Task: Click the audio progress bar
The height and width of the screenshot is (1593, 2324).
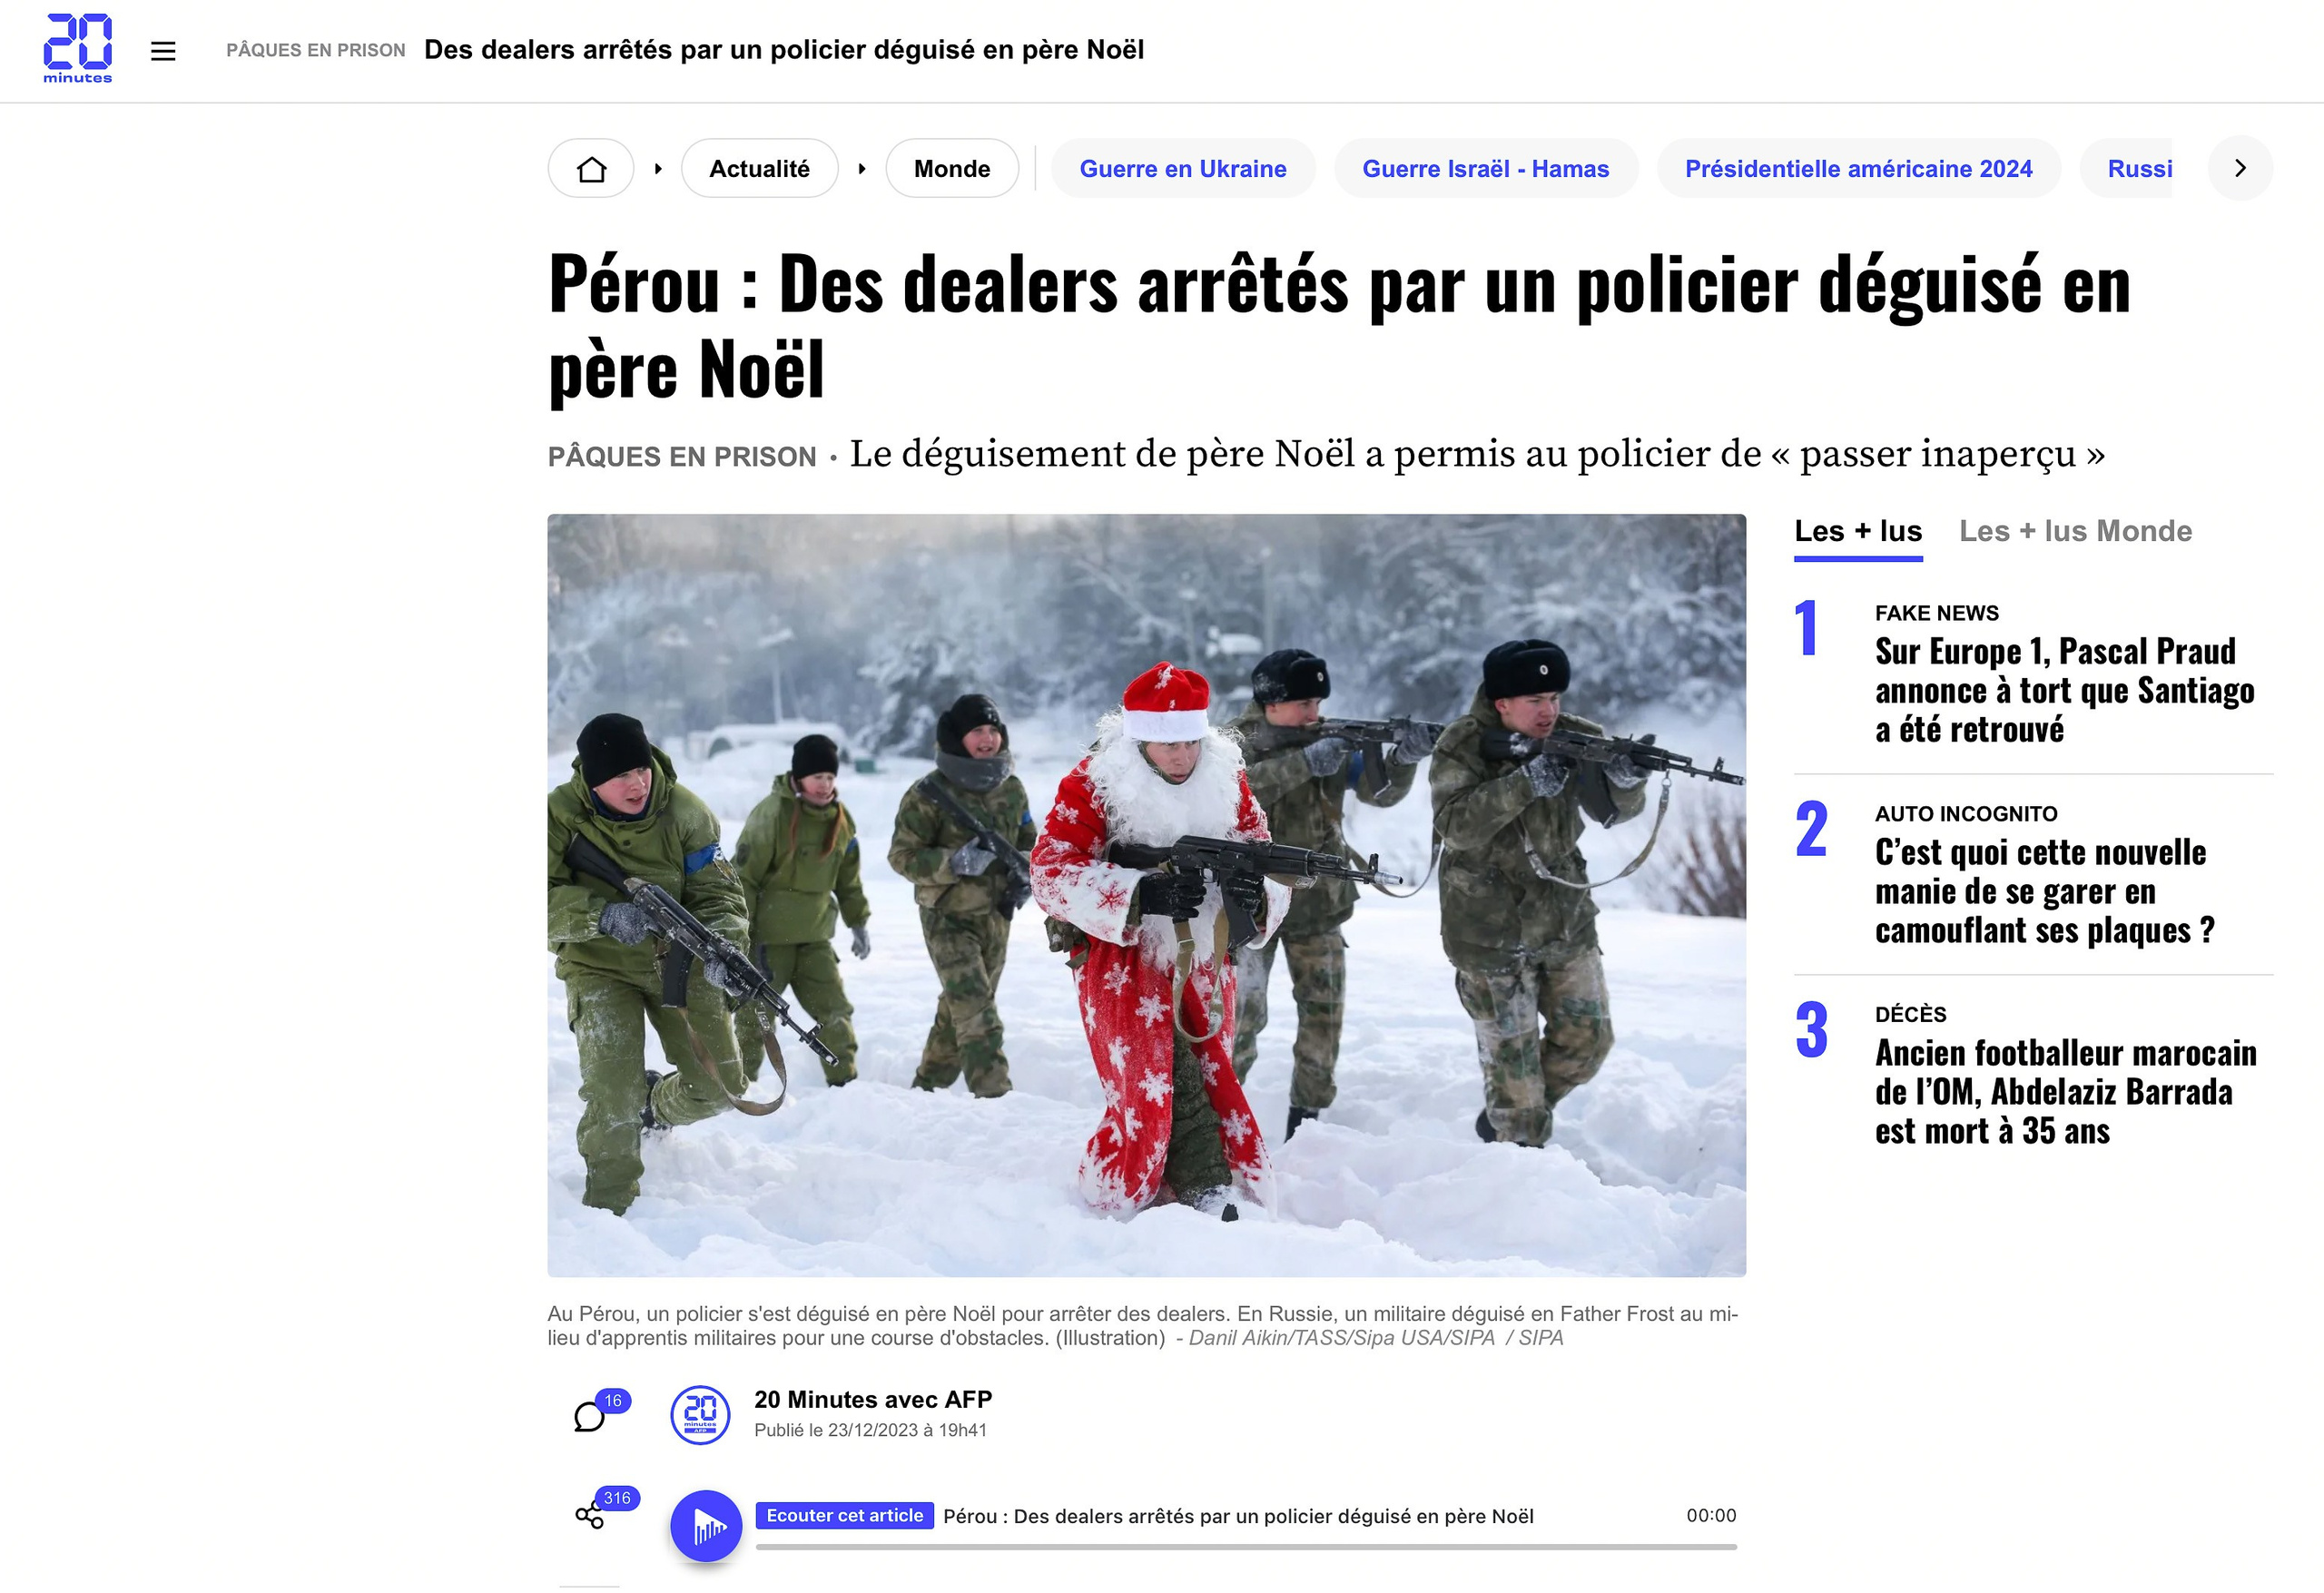Action: pos(1246,1547)
